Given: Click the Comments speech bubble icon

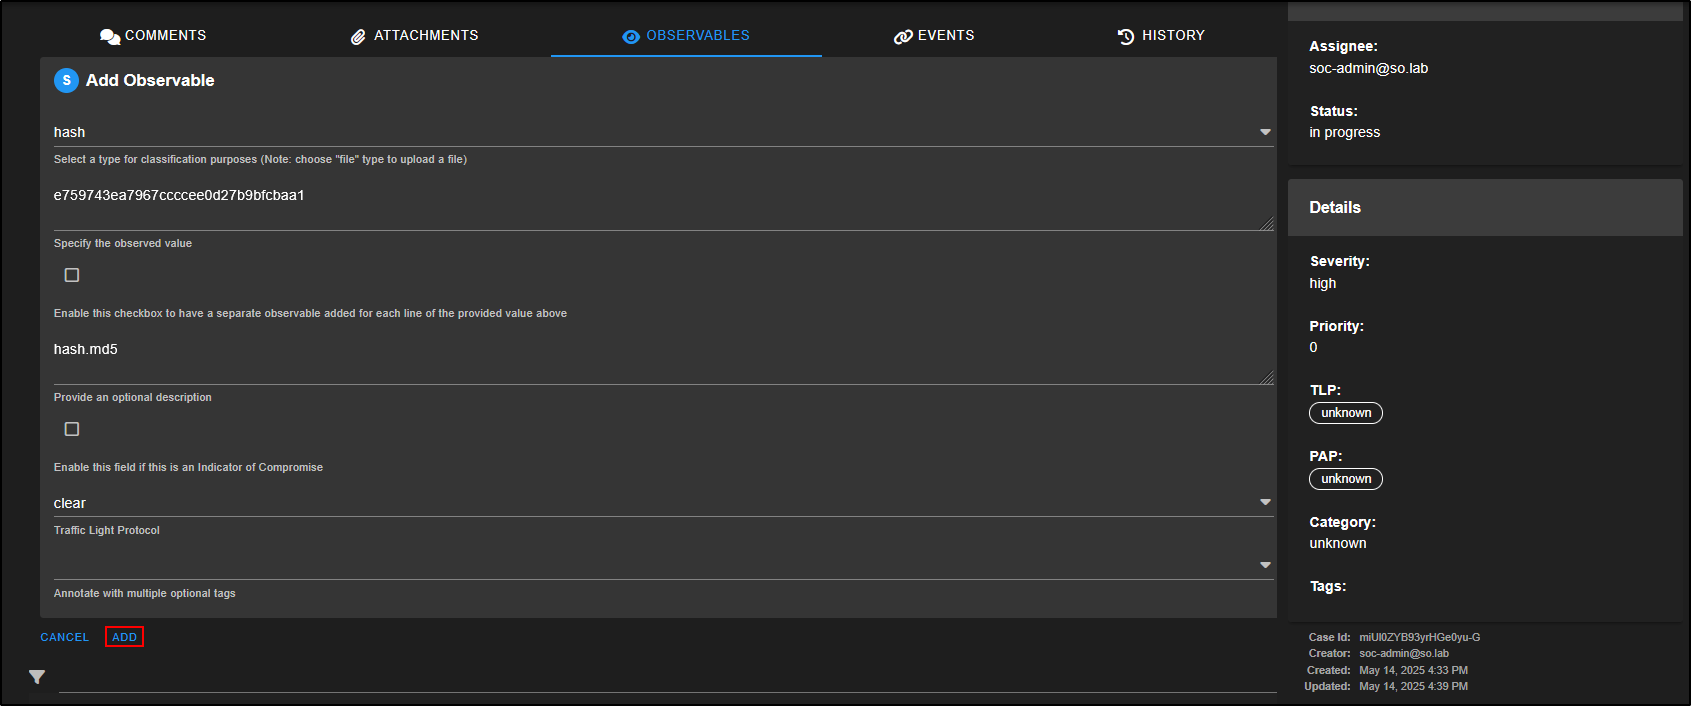Looking at the screenshot, I should click(109, 36).
